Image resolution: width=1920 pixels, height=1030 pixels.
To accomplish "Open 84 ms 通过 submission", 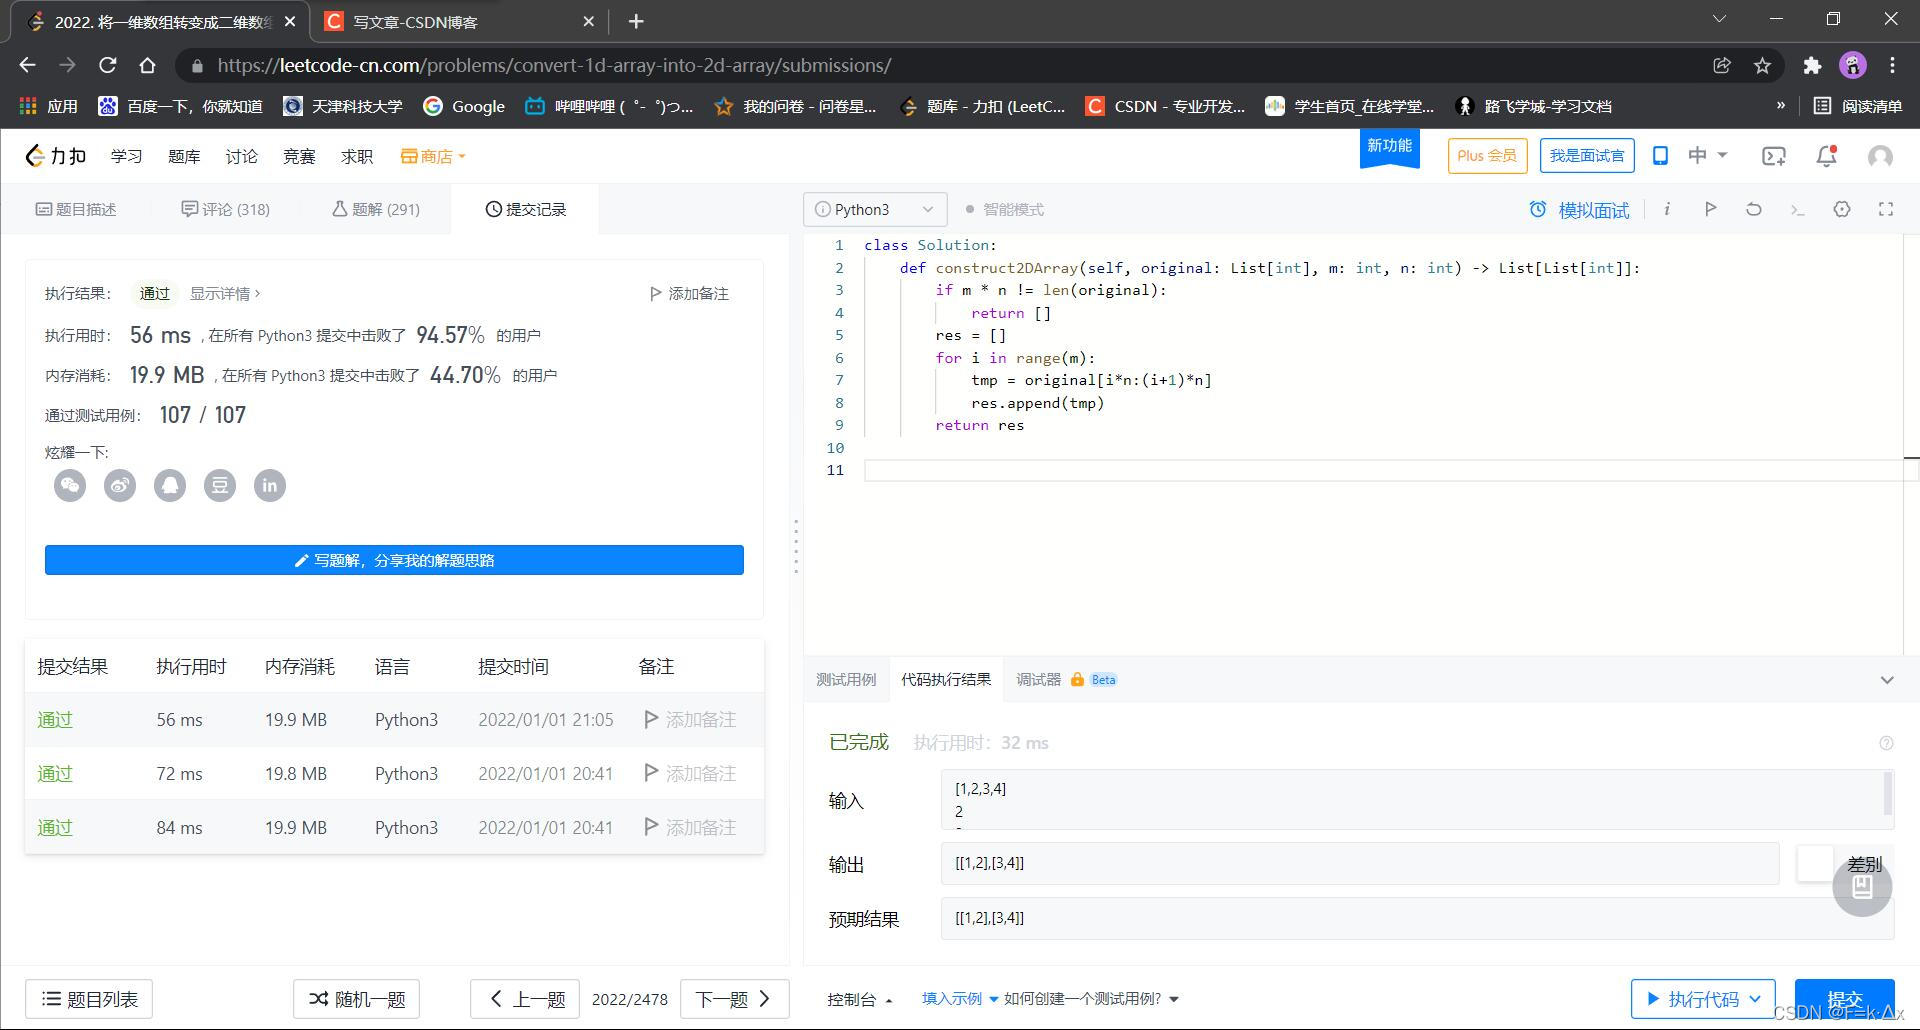I will (x=55, y=828).
